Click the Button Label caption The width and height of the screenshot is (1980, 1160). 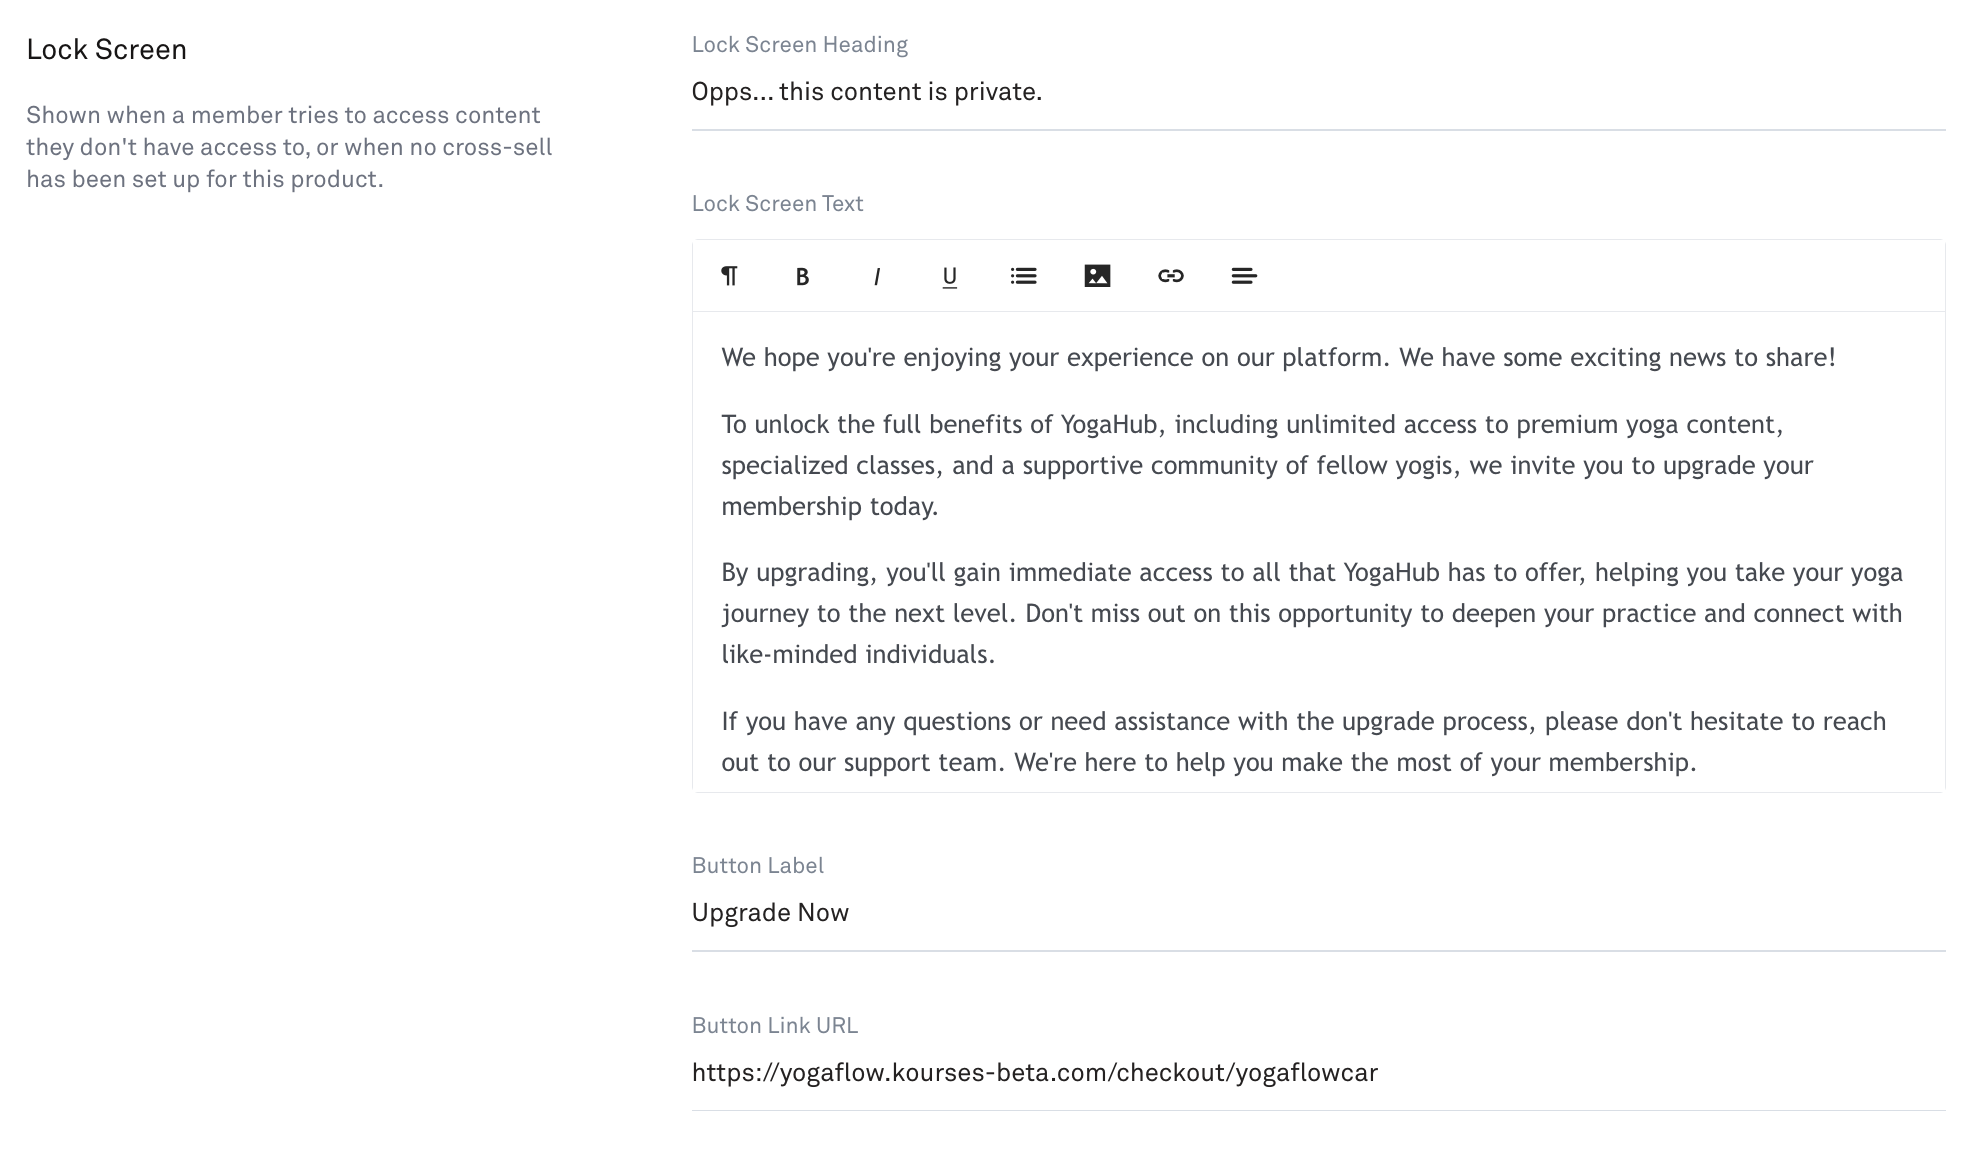758,866
